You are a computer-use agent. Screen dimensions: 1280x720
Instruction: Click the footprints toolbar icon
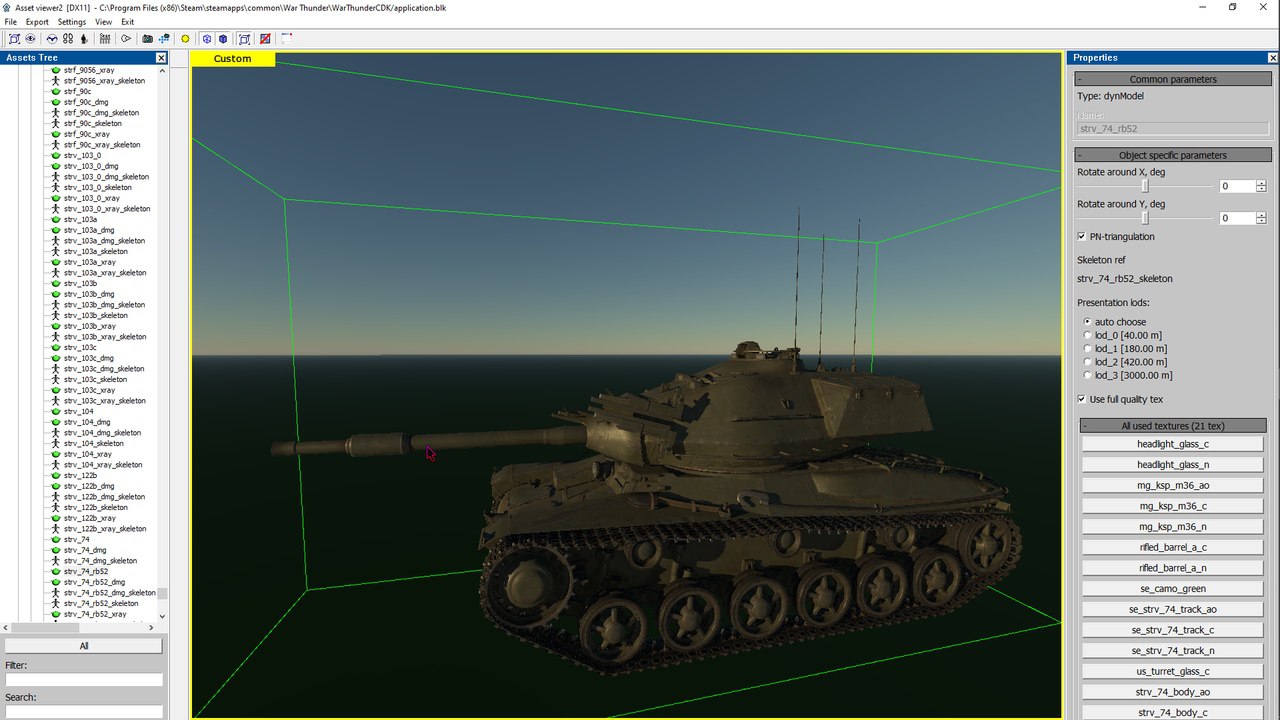coord(68,39)
